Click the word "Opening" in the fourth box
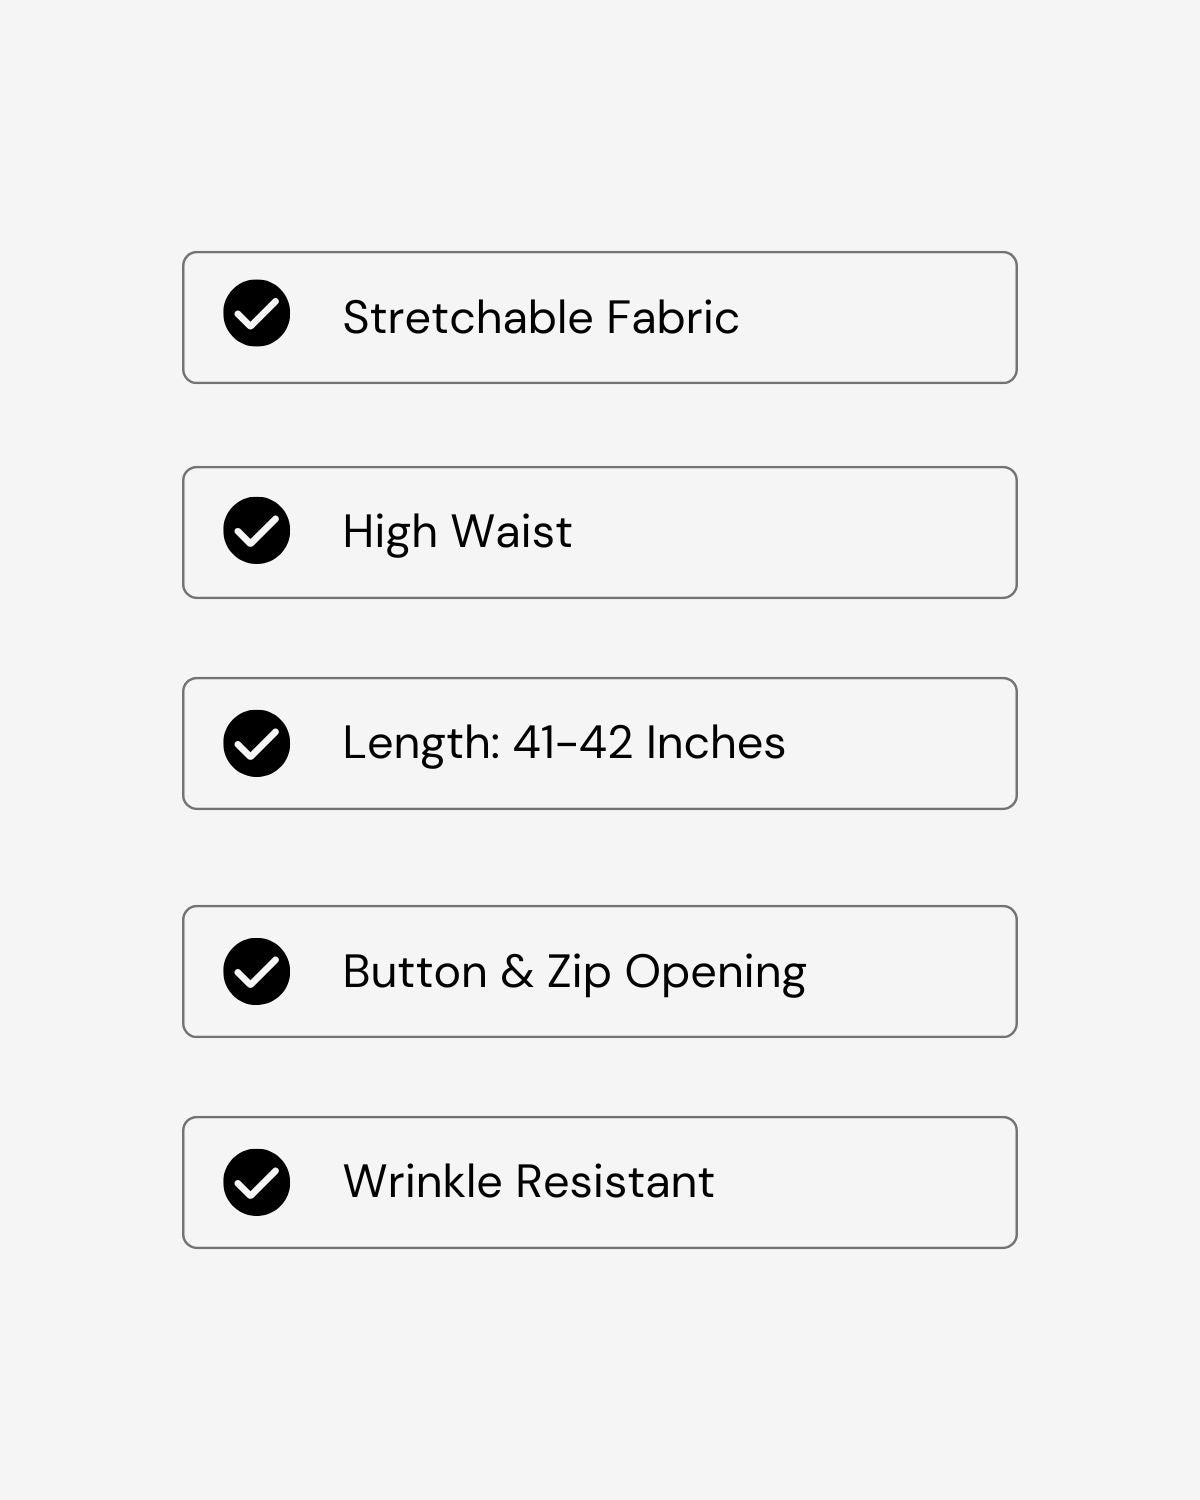 [715, 971]
